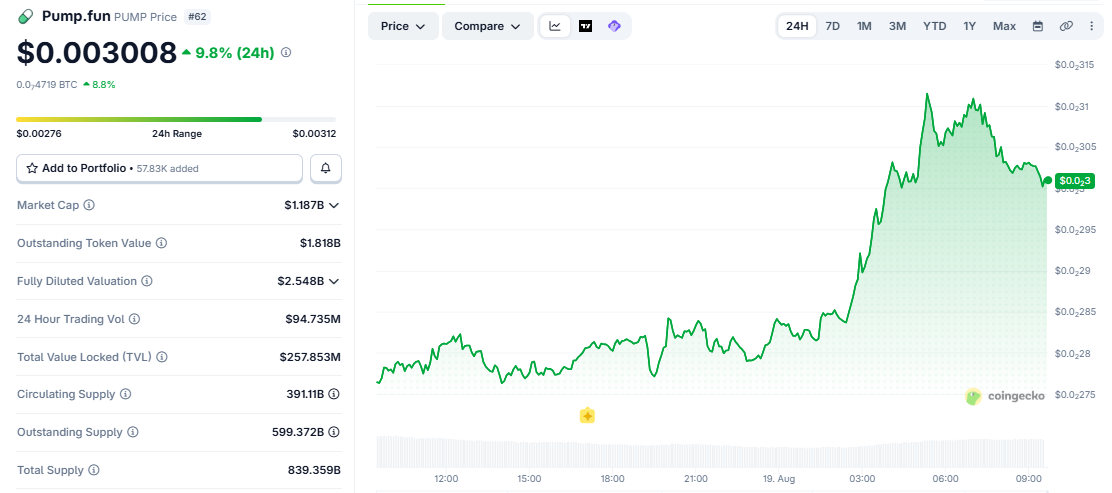Expand Market Cap chevron
The image size is (1112, 493).
[x=334, y=206]
